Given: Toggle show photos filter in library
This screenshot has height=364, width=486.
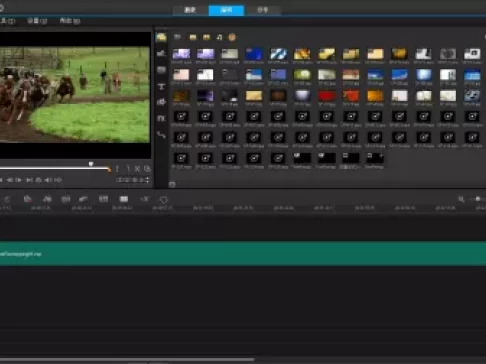Looking at the screenshot, I should [206, 37].
